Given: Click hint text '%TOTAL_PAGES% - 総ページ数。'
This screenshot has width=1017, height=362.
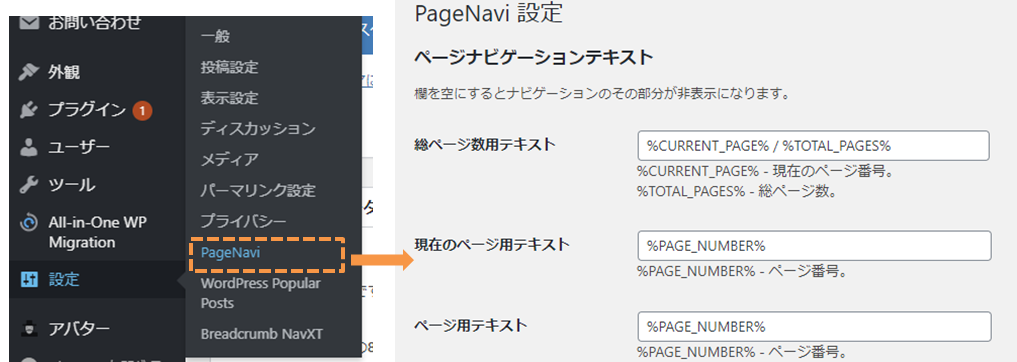Looking at the screenshot, I should (736, 192).
